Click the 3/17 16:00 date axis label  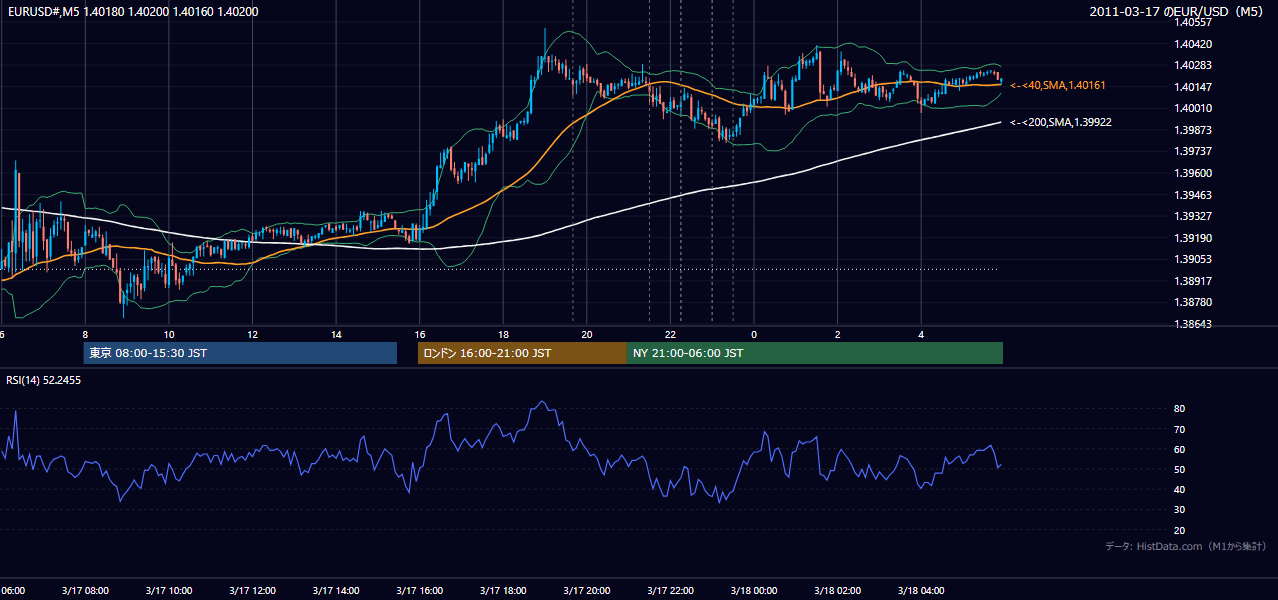coord(419,591)
